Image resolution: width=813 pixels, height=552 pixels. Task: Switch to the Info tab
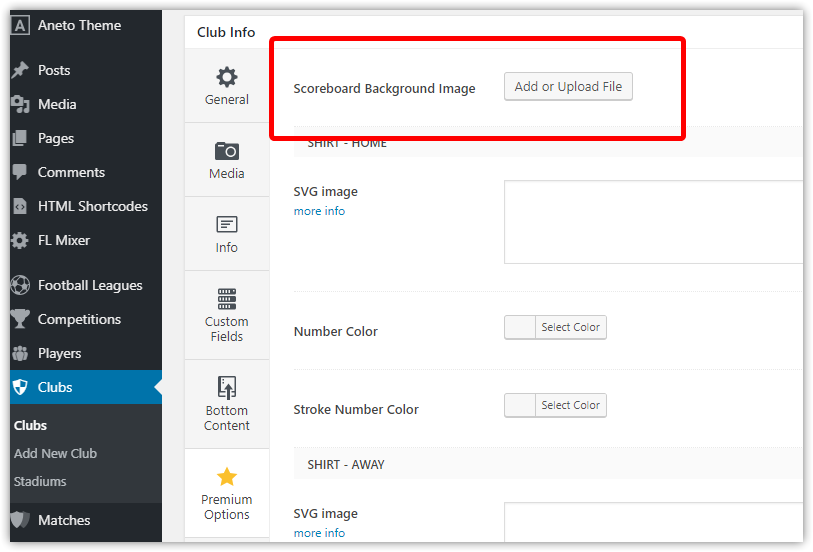tap(227, 234)
